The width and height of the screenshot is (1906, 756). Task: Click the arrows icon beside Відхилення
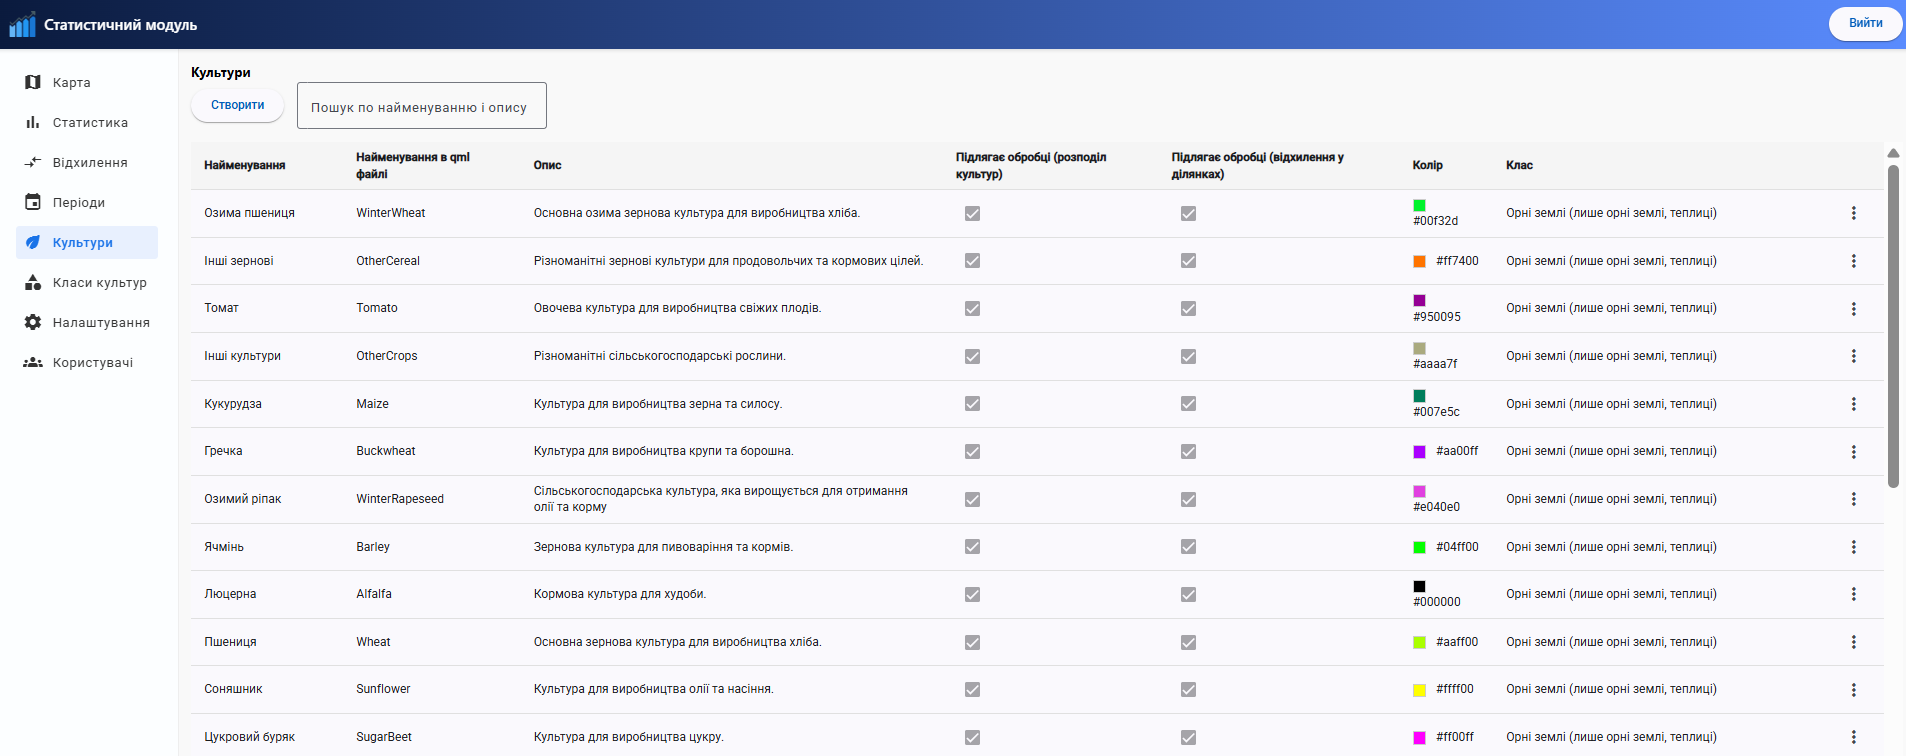click(33, 162)
